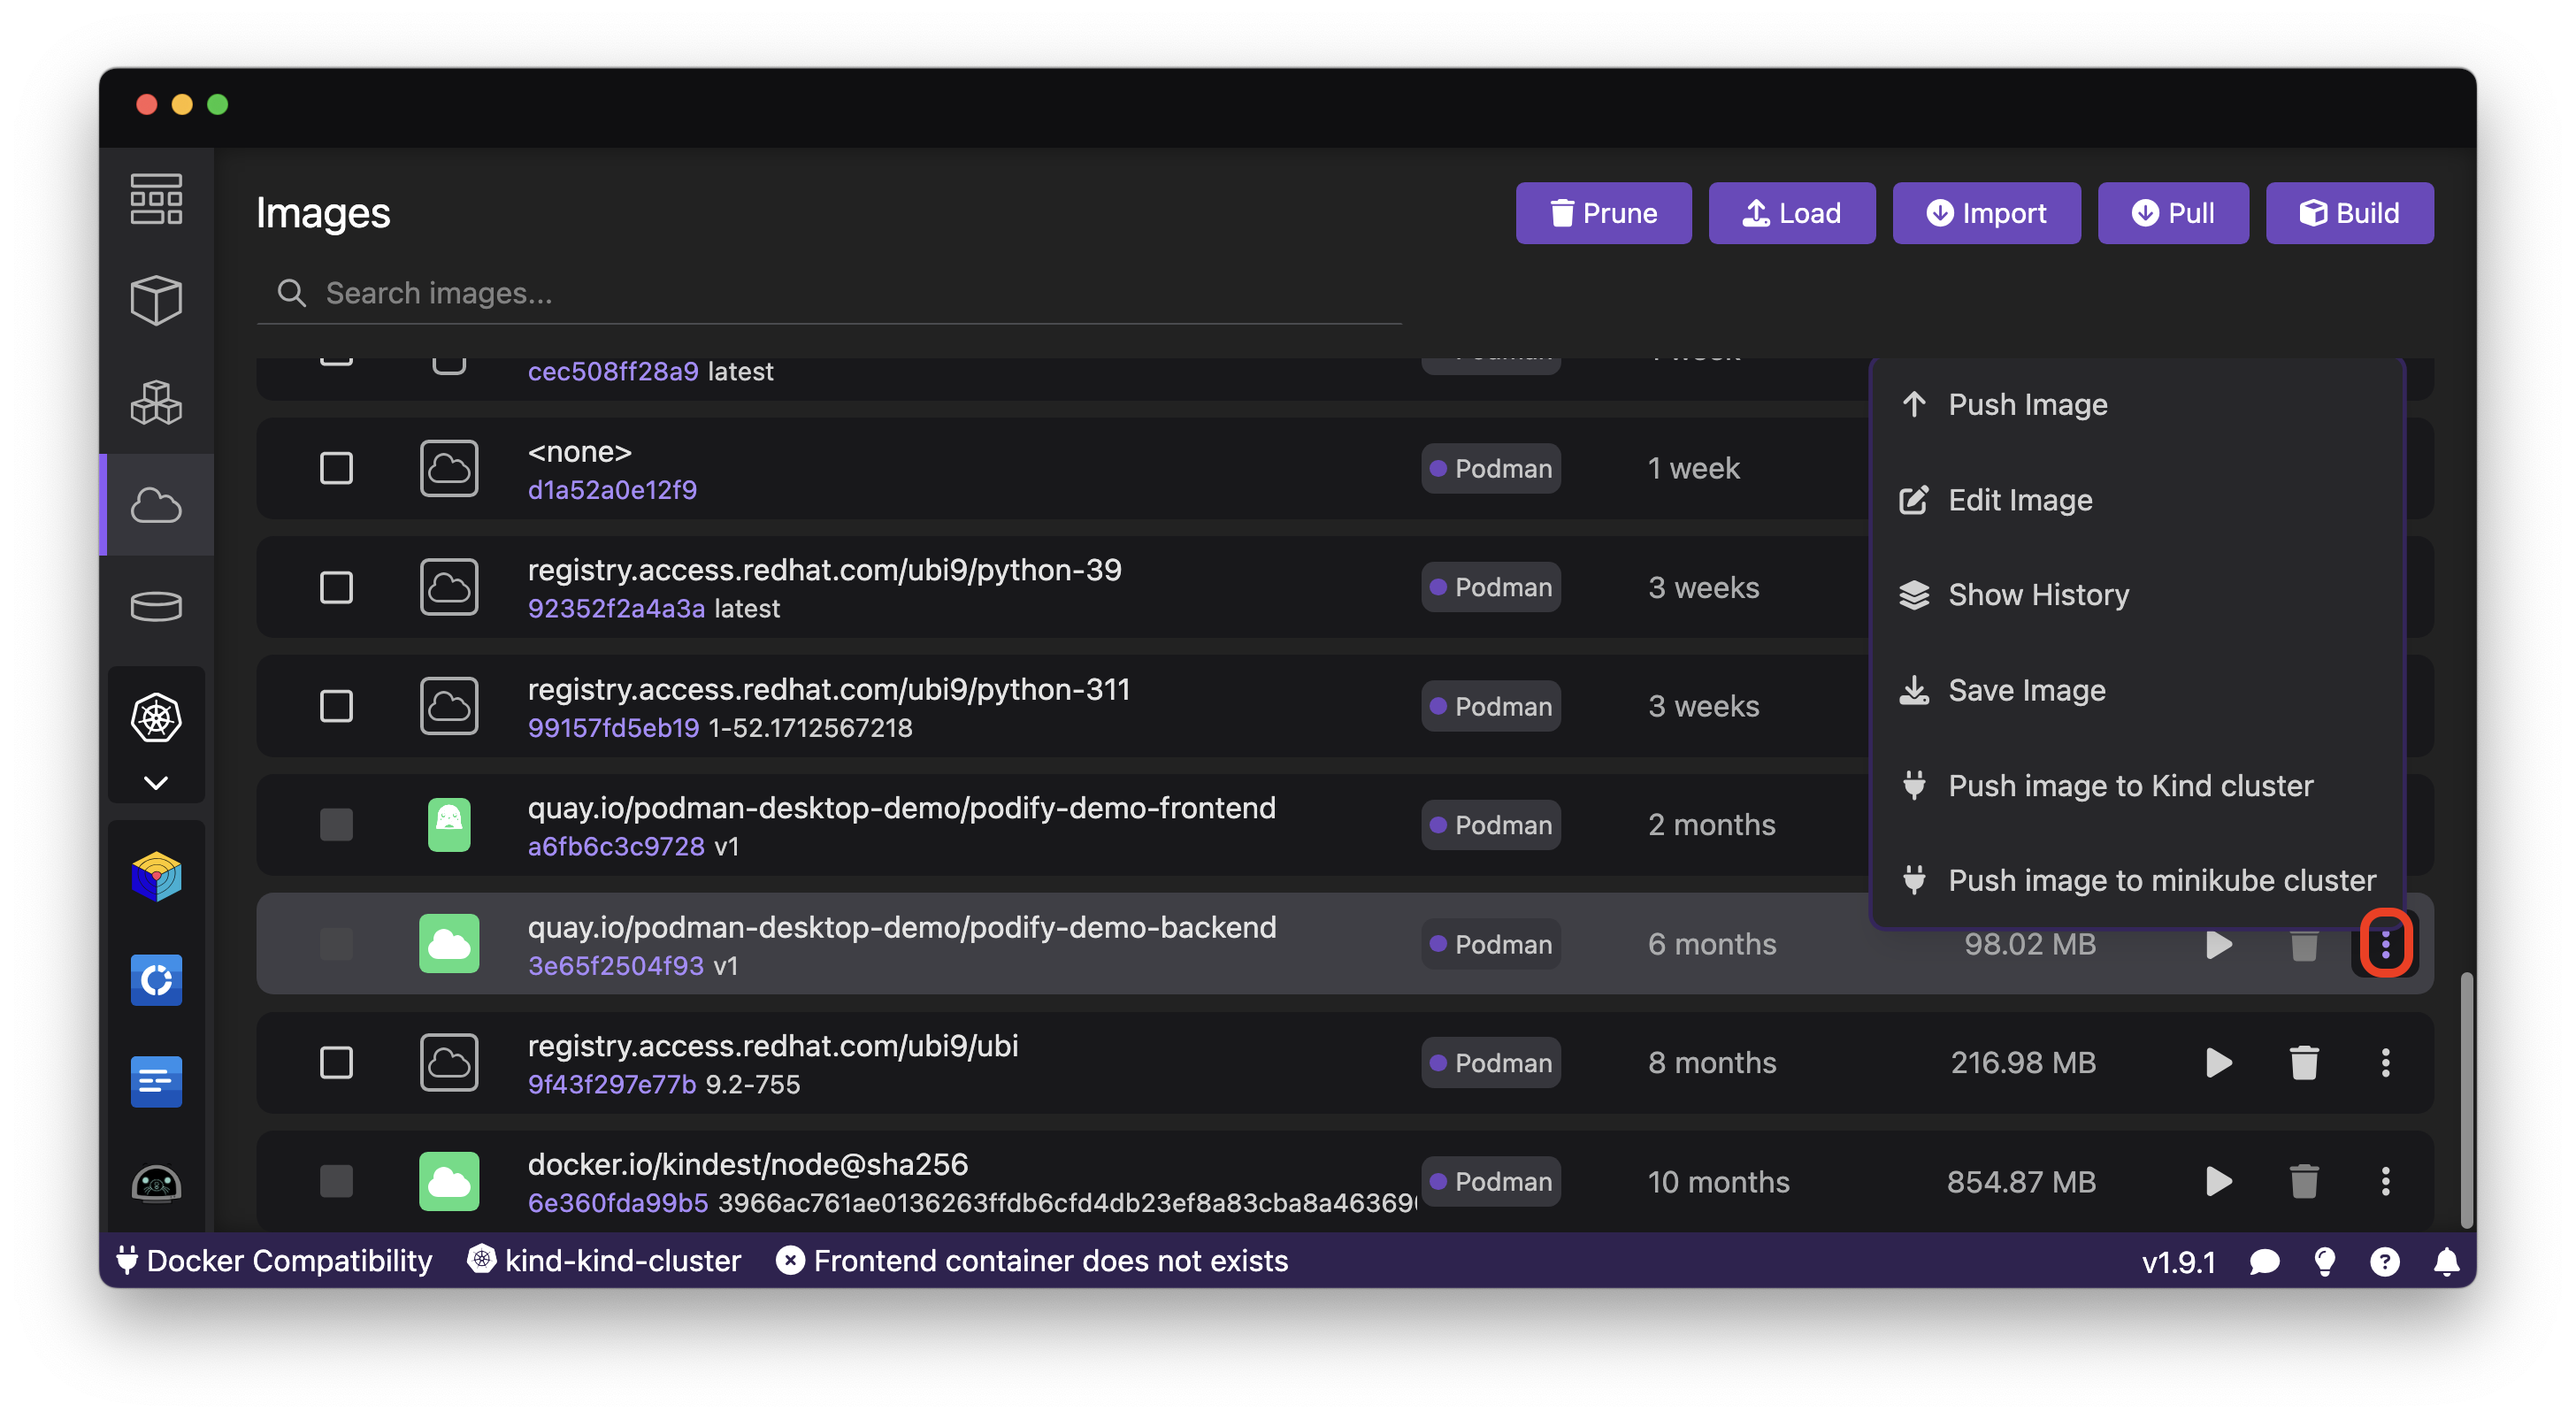
Task: Toggle the kebab menu for podify-demo-backend
Action: click(x=2385, y=944)
